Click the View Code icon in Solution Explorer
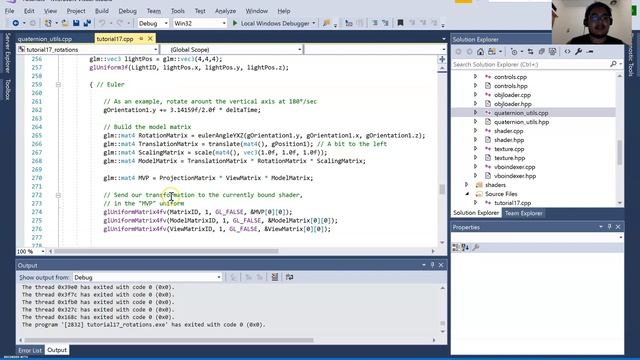The height and width of the screenshot is (360, 640). tap(567, 52)
